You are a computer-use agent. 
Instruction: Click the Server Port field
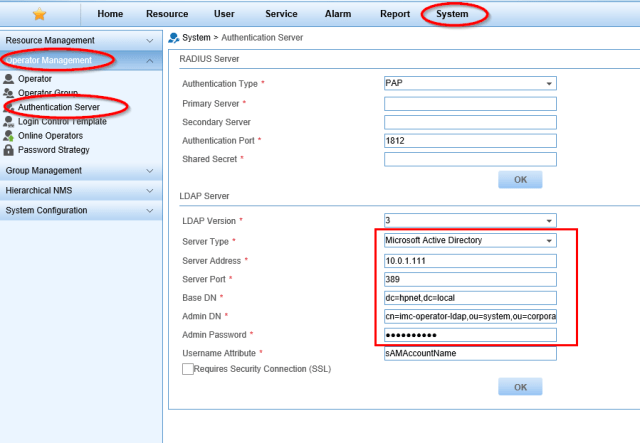[470, 279]
